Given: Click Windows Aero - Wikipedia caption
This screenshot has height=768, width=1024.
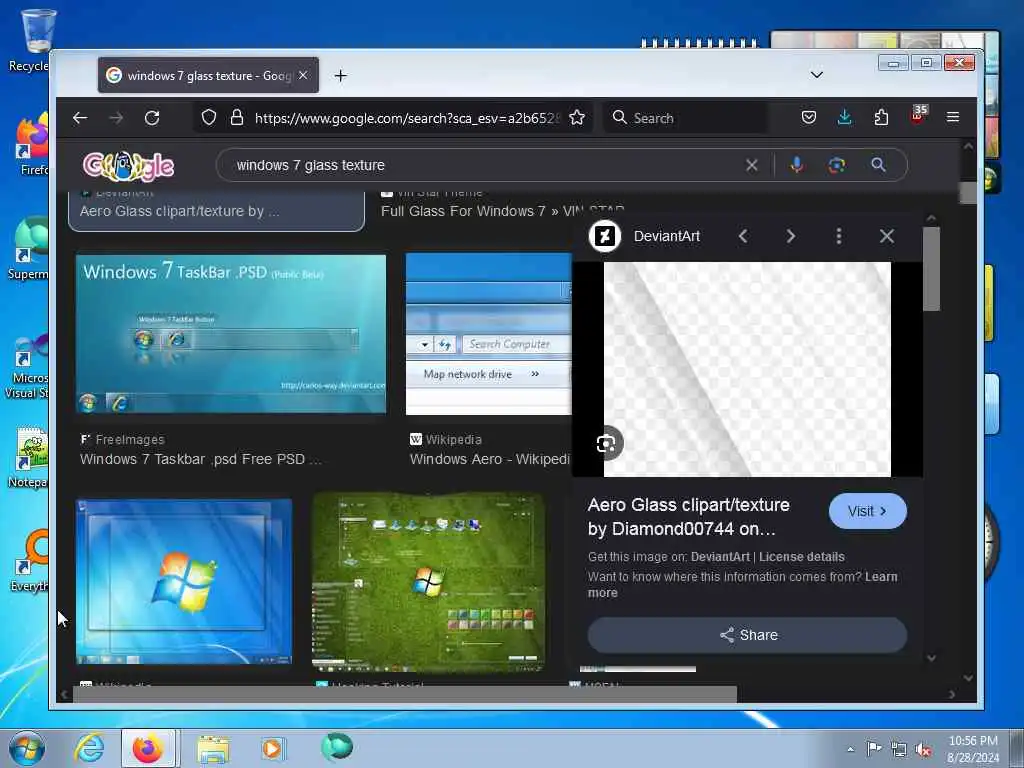Looking at the screenshot, I should coord(489,459).
